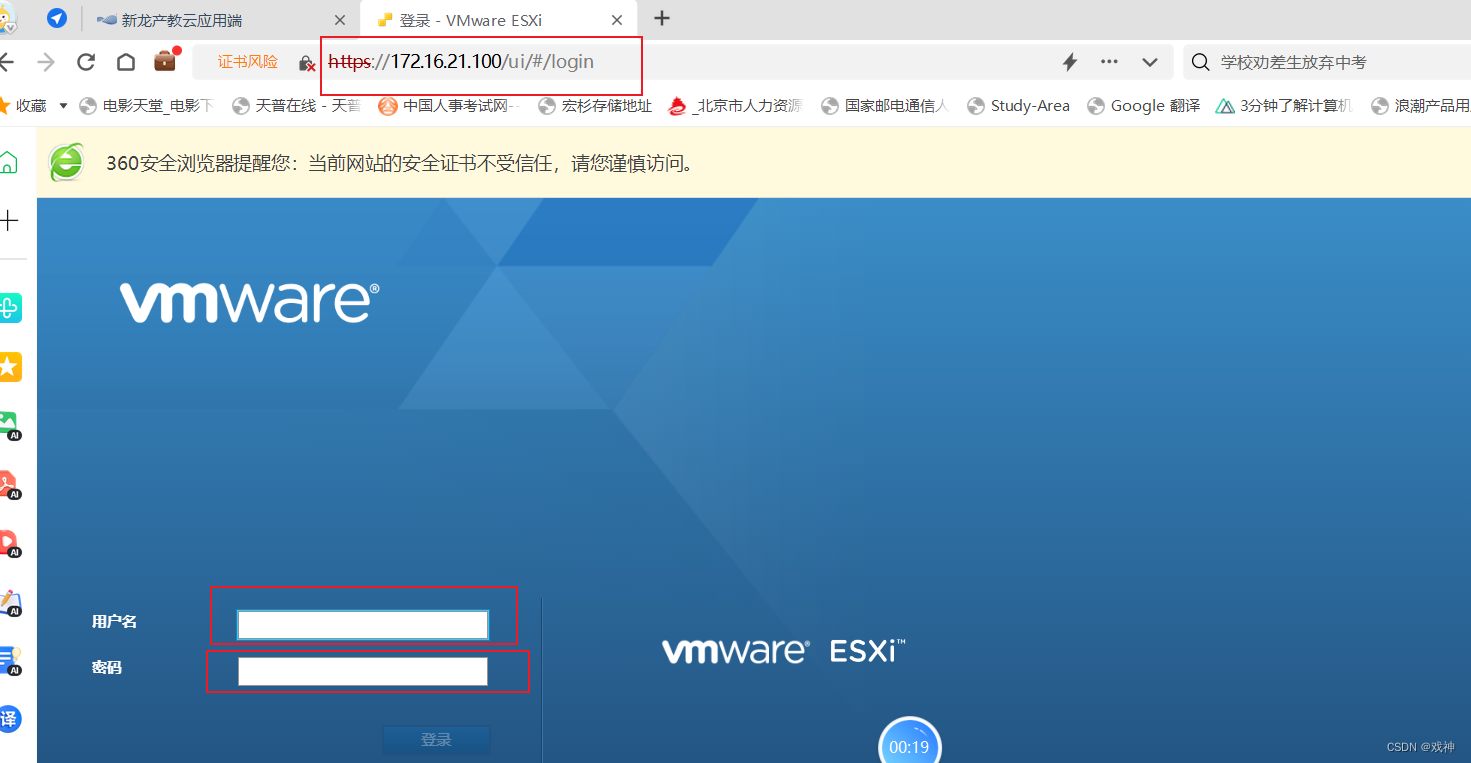Open the AI writing pencil sidebar tool
Screen dimensions: 1471x763
9,602
